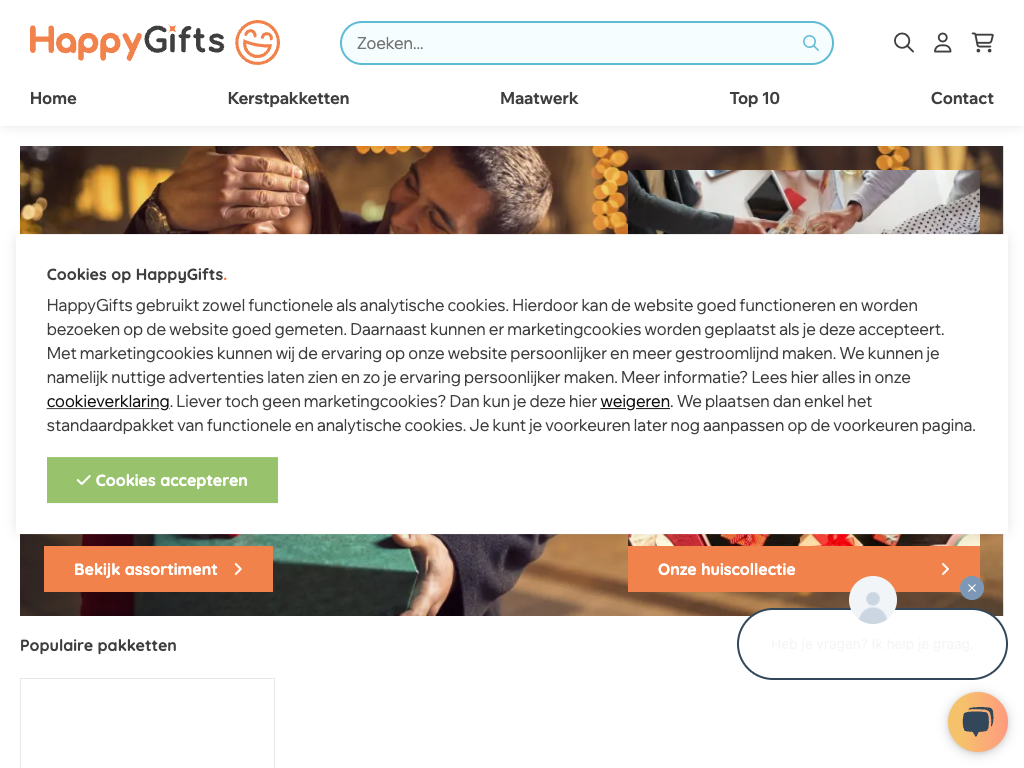This screenshot has height=768, width=1024.
Task: Click the chat message bubble text
Action: pyautogui.click(x=872, y=644)
